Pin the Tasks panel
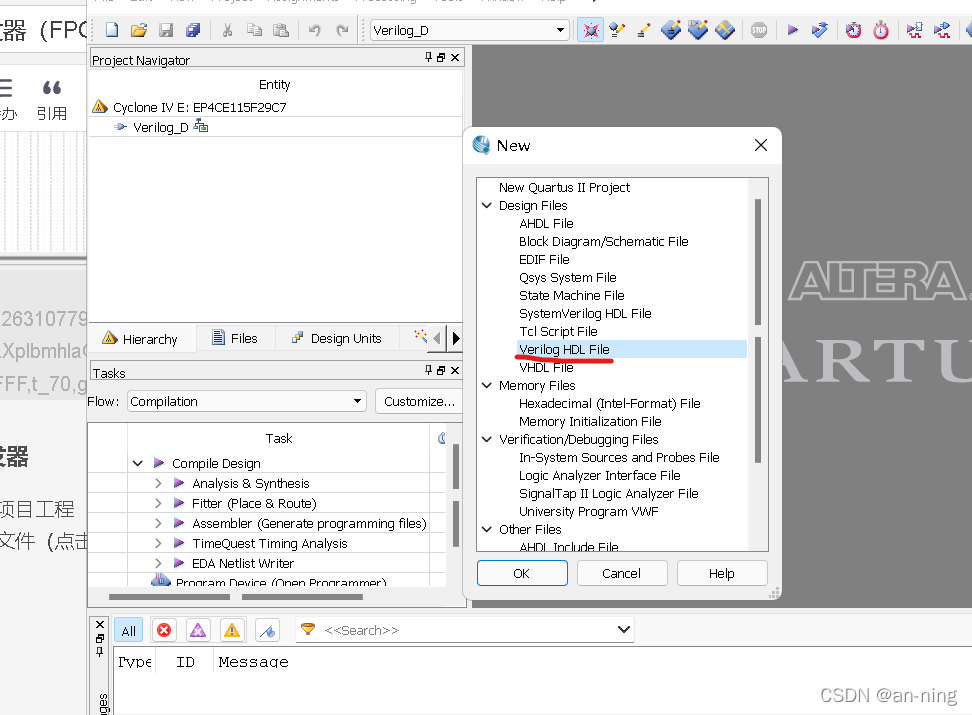This screenshot has height=715, width=972. (x=428, y=370)
